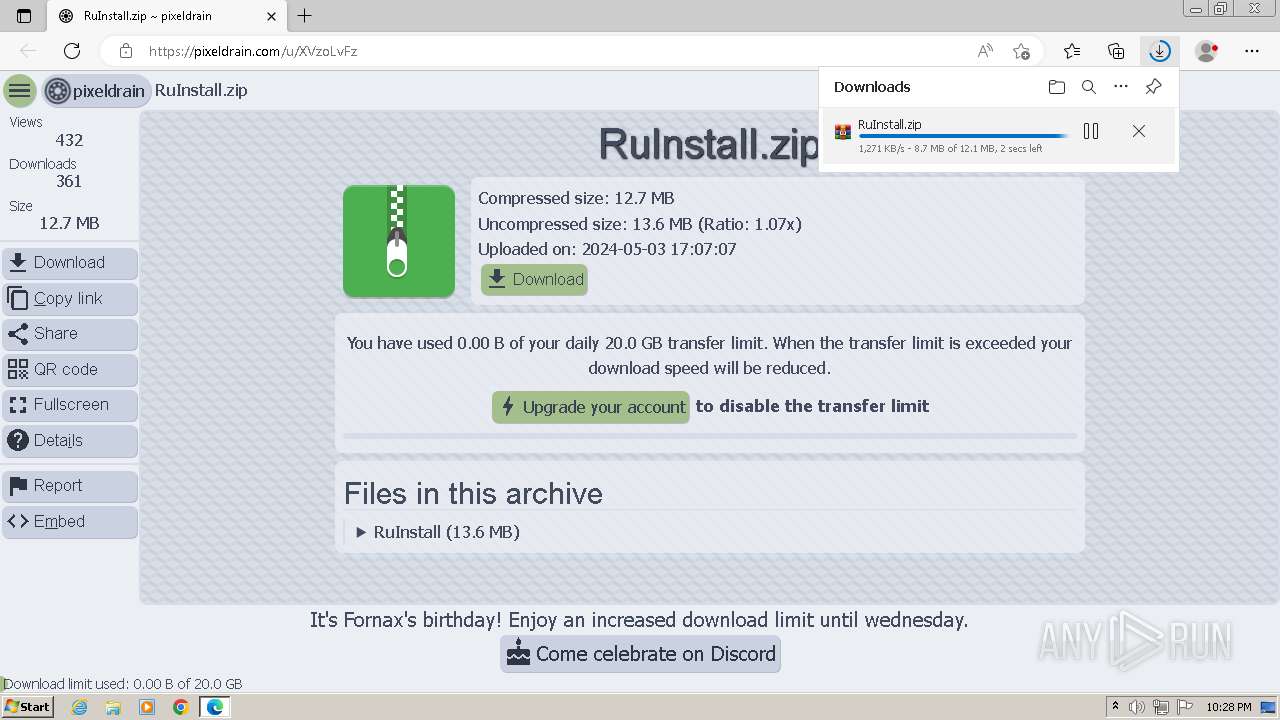The height and width of the screenshot is (720, 1280).
Task: Copy the file link
Action: [70, 298]
